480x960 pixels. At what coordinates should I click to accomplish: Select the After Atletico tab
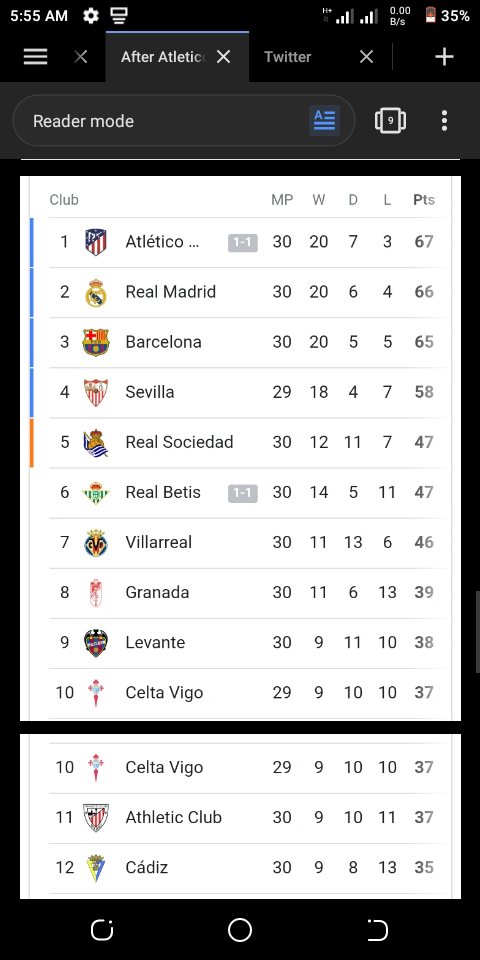tap(162, 57)
